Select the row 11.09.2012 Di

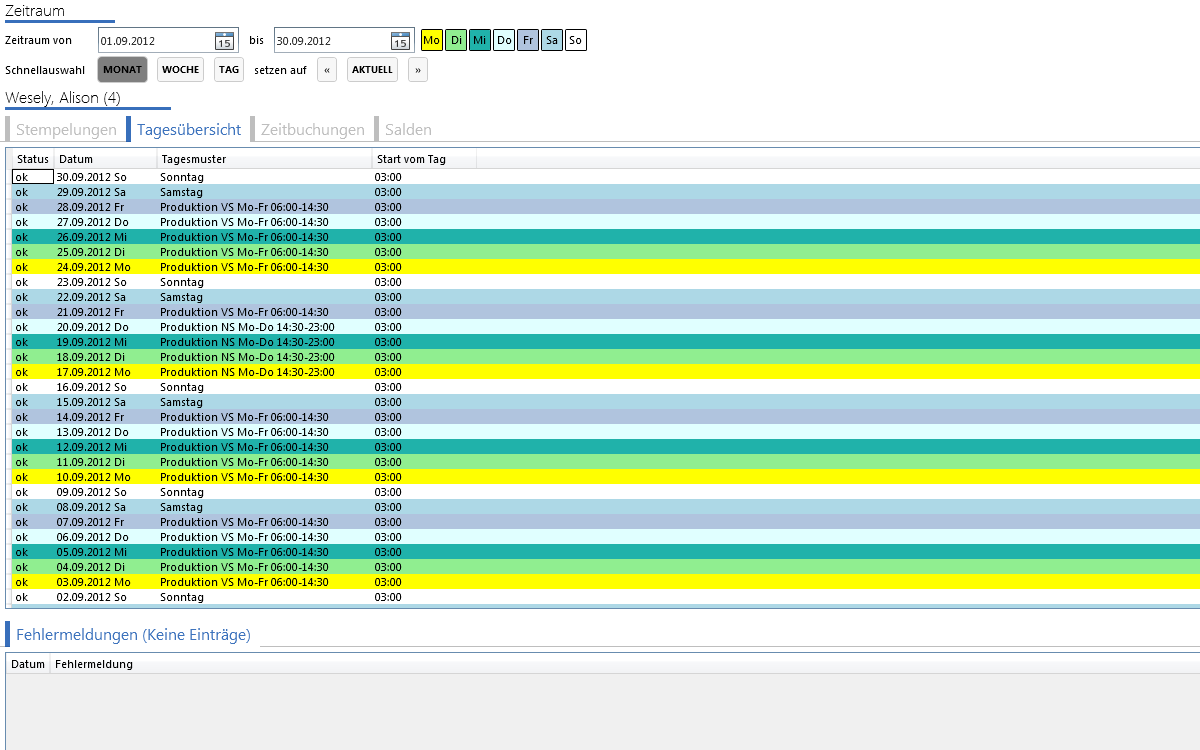[x=606, y=462]
